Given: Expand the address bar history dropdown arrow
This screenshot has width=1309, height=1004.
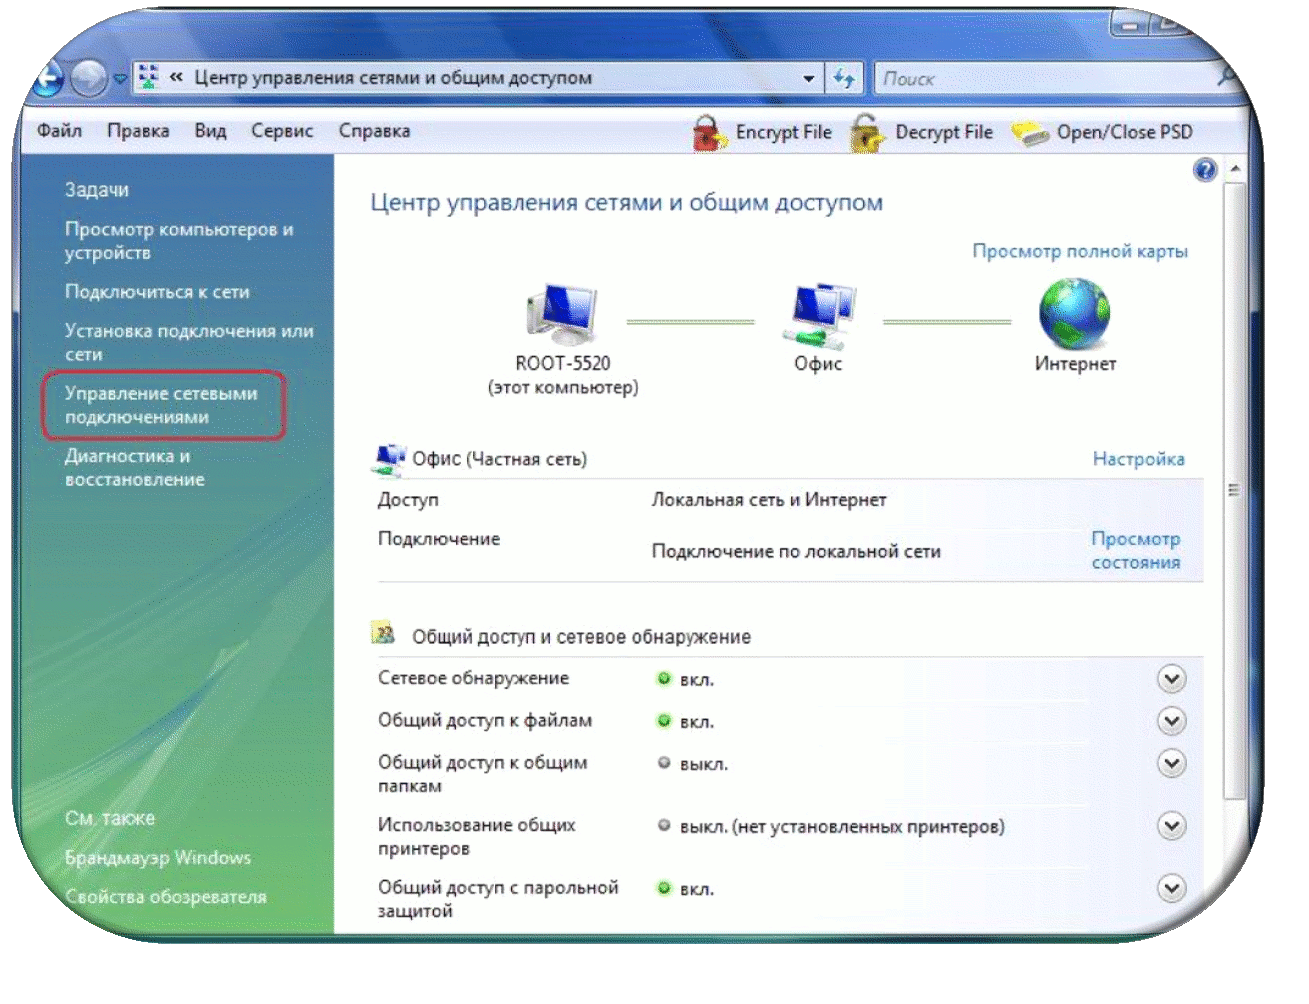Looking at the screenshot, I should (x=808, y=78).
